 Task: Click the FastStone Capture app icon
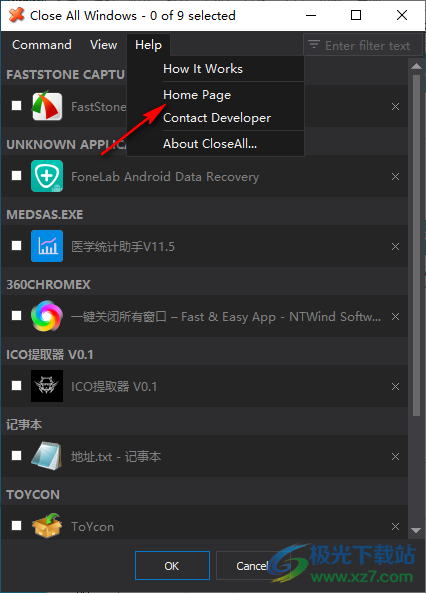47,106
